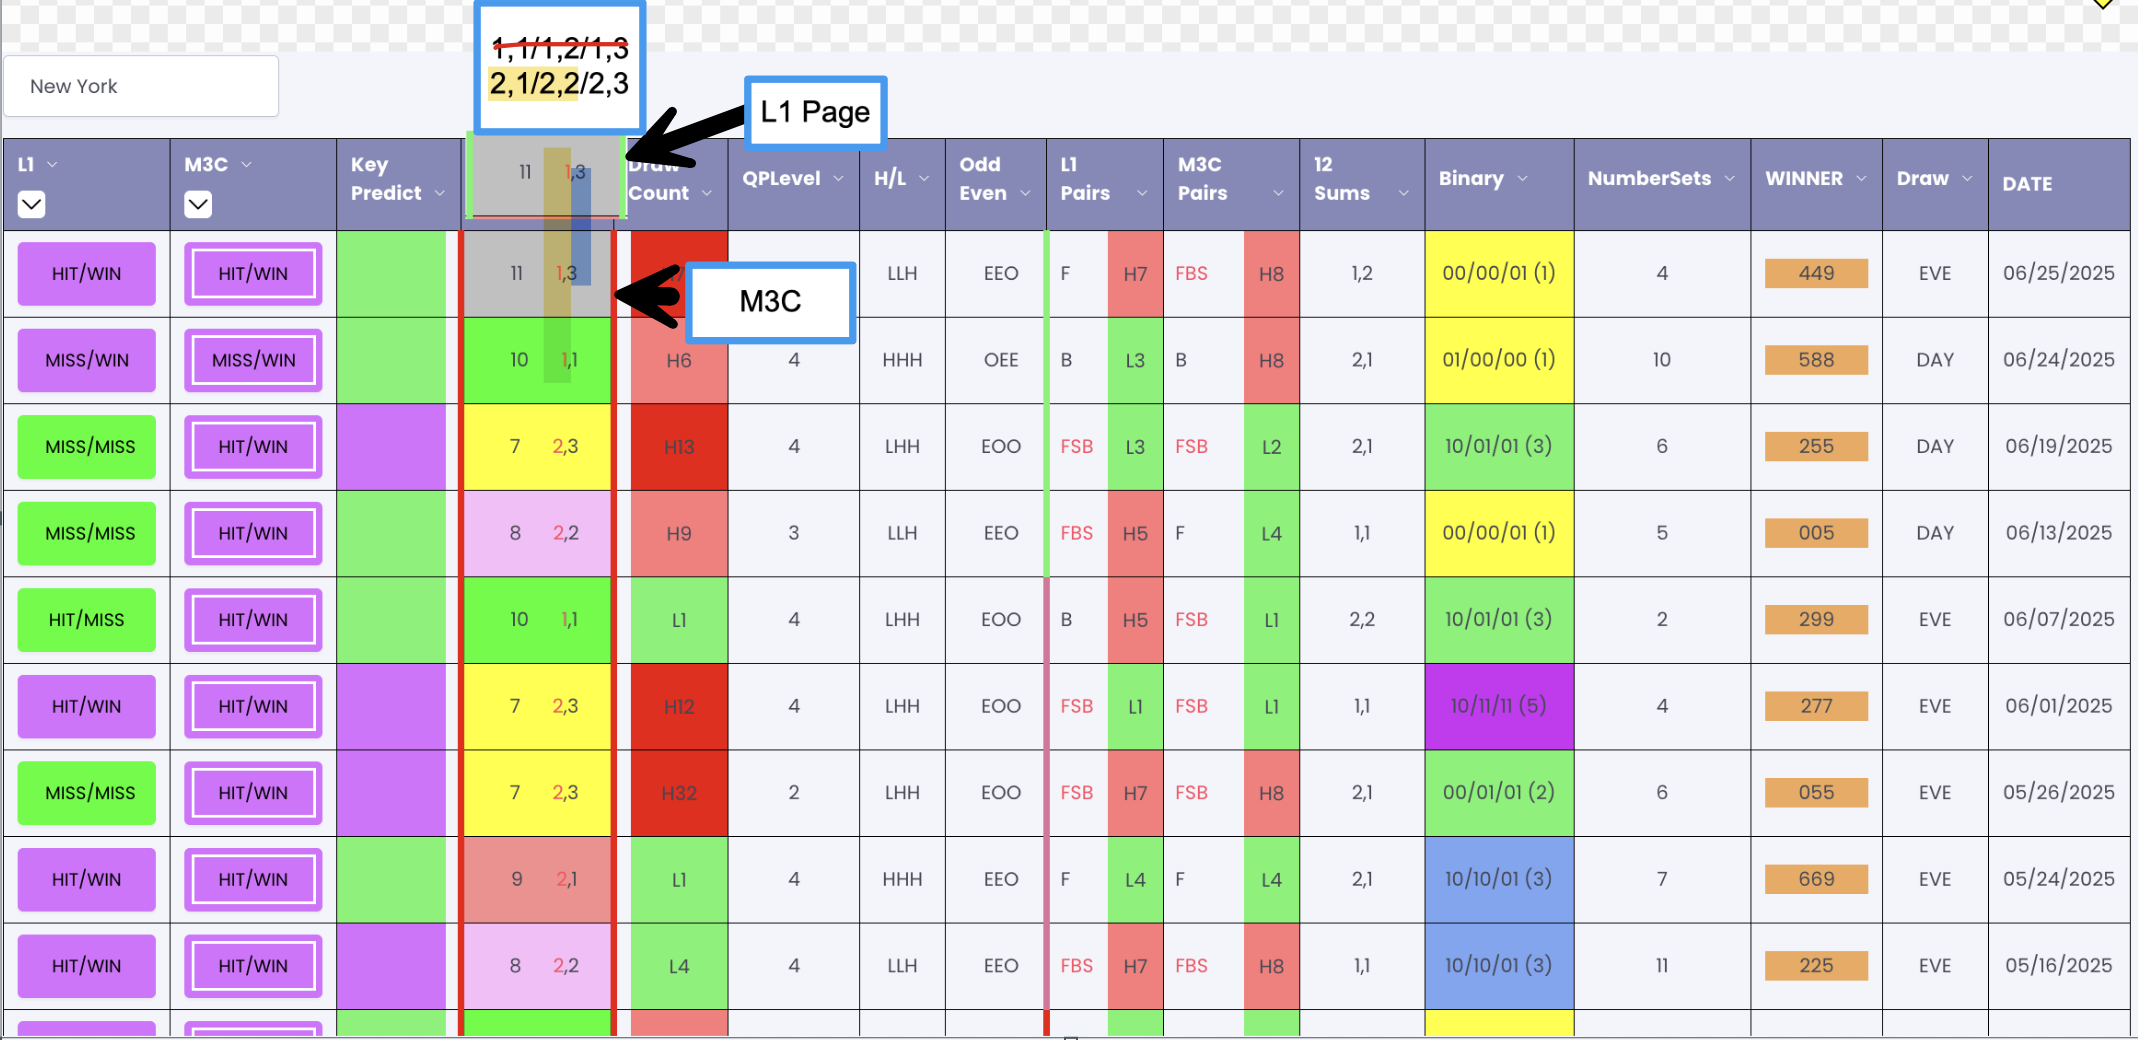Toggle the white check box under M3C header
This screenshot has height=1040, width=2138.
[x=198, y=205]
